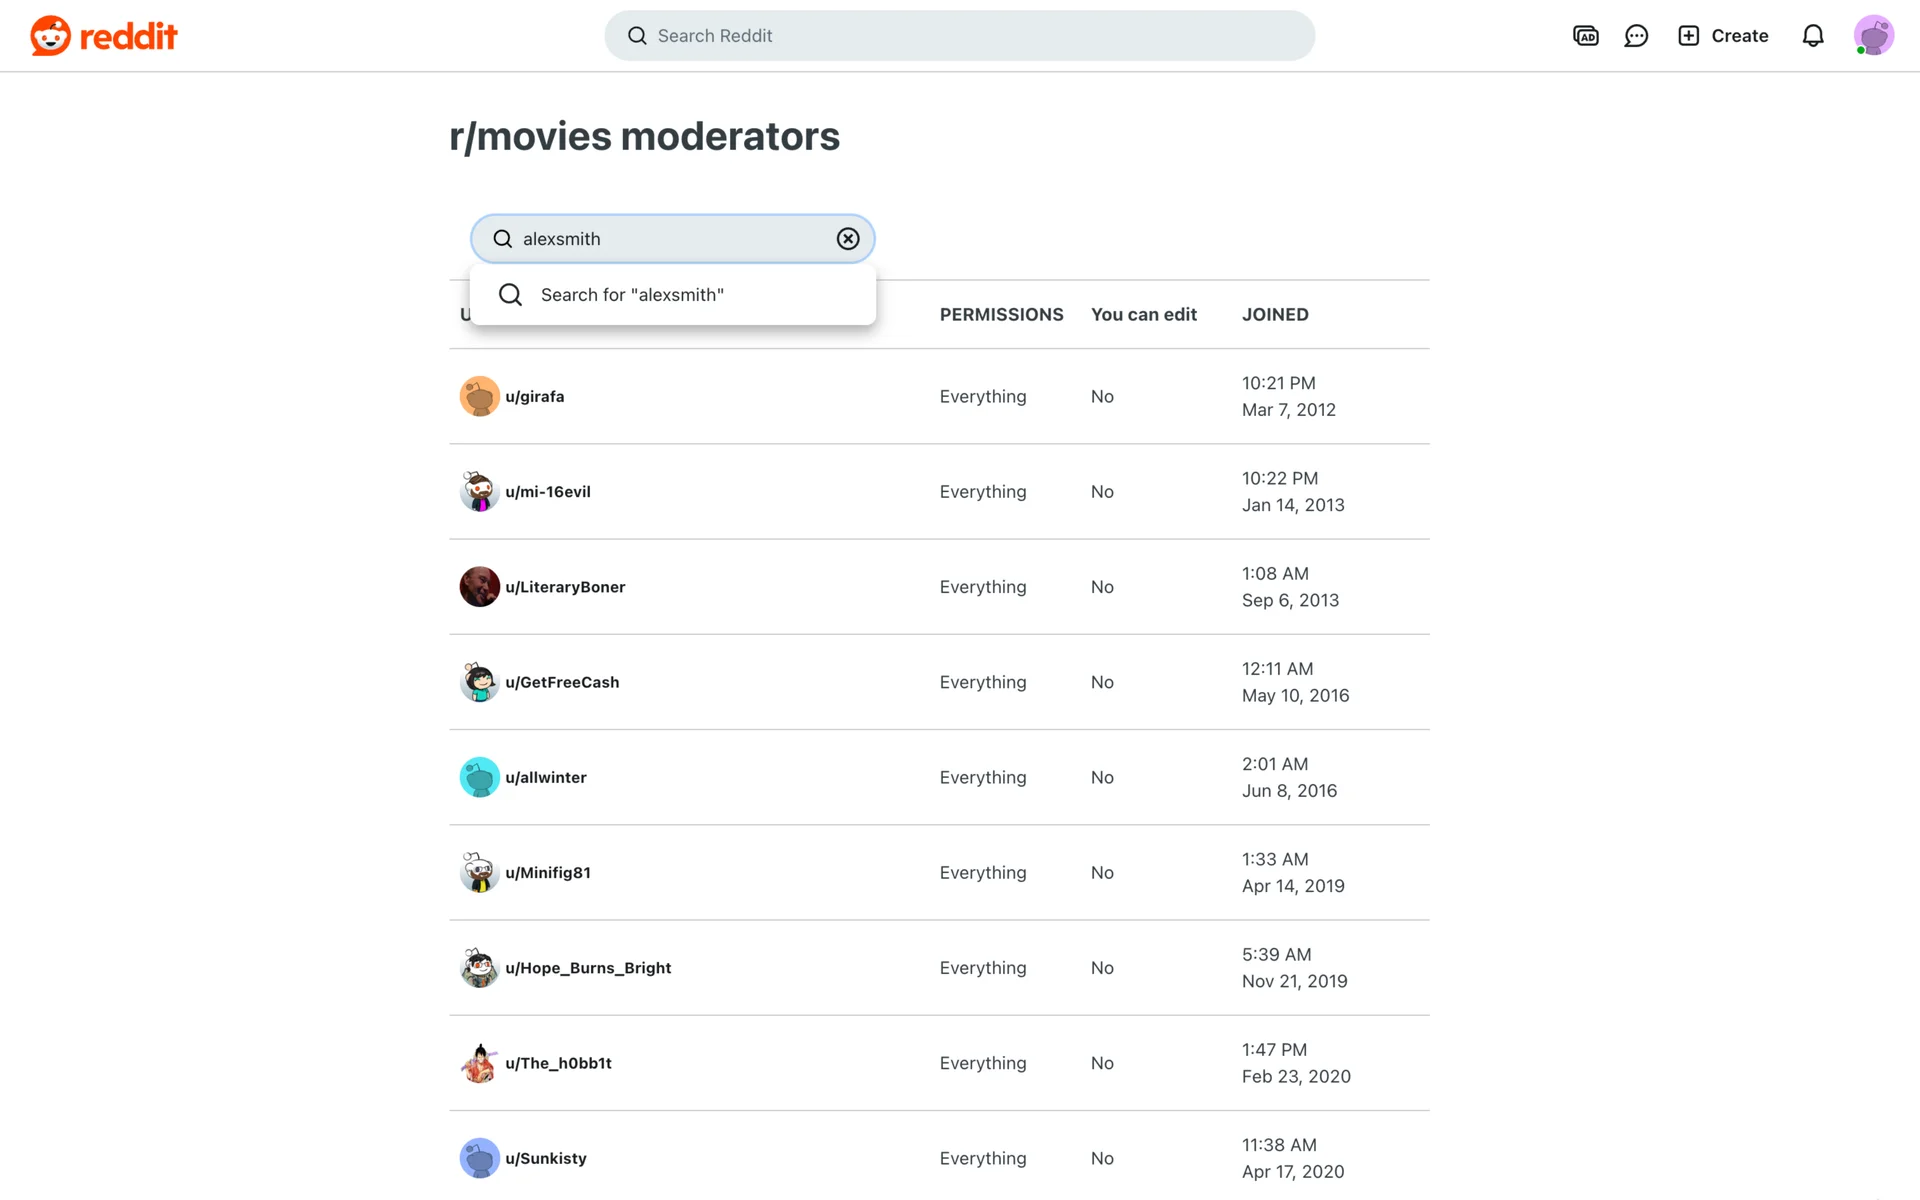The height and width of the screenshot is (1200, 1920).
Task: Open u/The_h0bb1t profile link
Action: [558, 1063]
